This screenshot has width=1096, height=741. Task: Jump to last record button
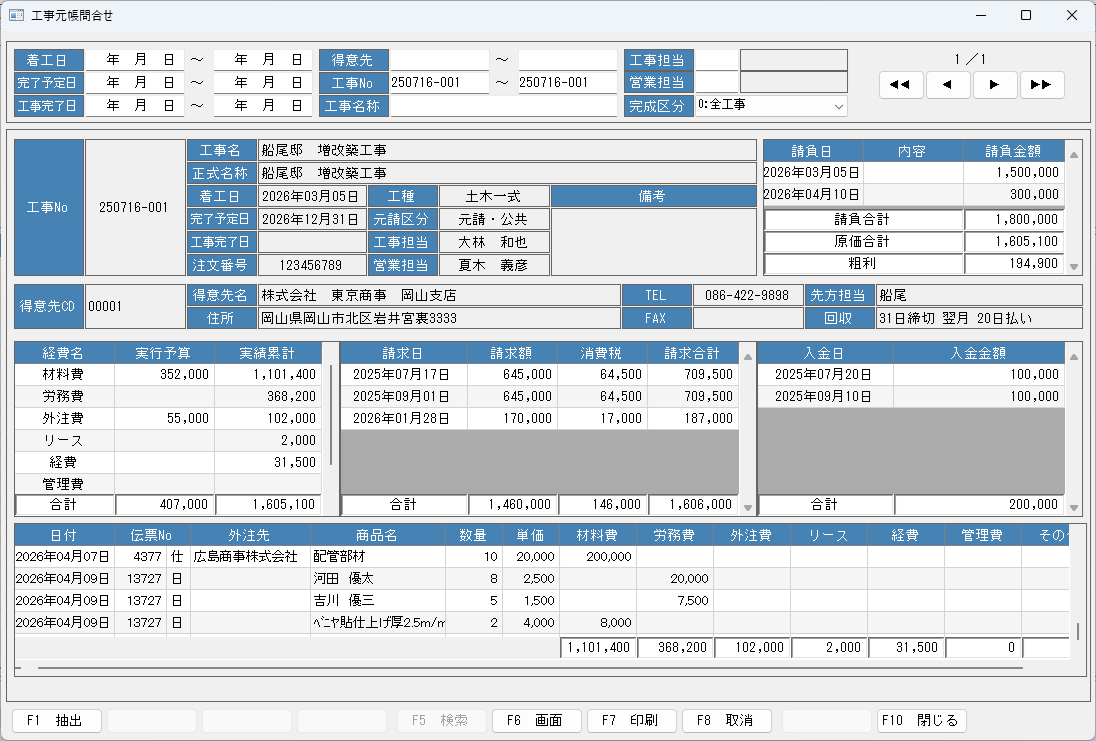tap(1041, 85)
